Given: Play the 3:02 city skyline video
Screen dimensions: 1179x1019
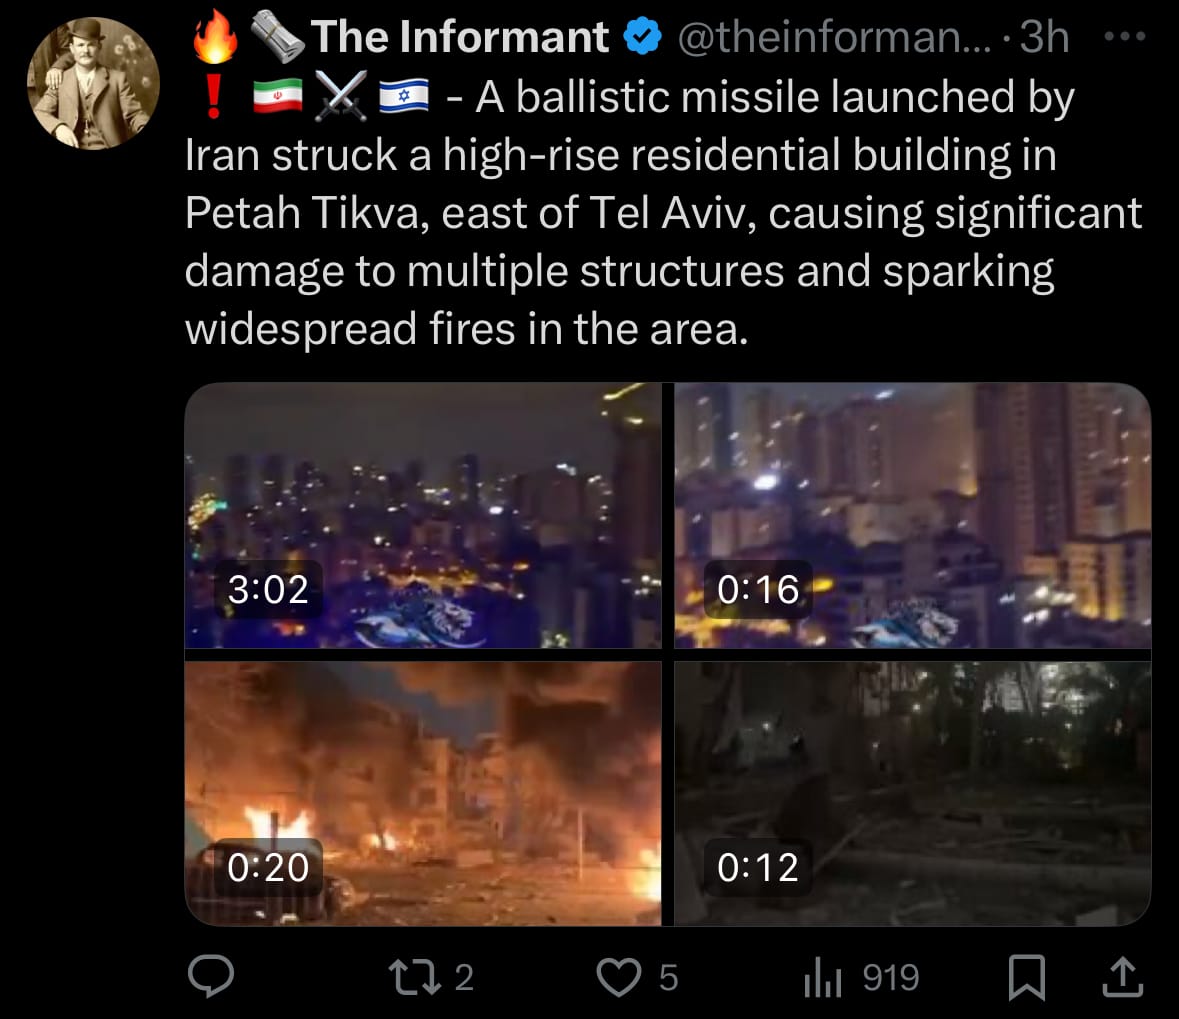Looking at the screenshot, I should (423, 515).
